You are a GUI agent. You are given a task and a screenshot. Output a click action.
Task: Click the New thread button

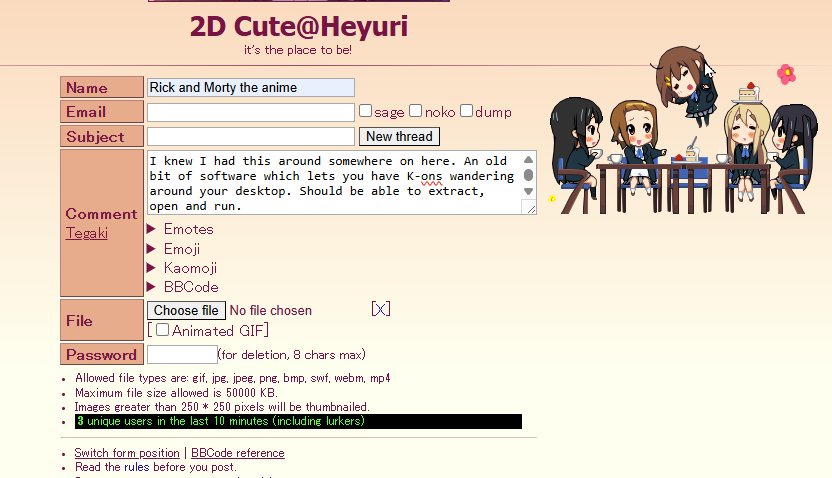click(399, 136)
